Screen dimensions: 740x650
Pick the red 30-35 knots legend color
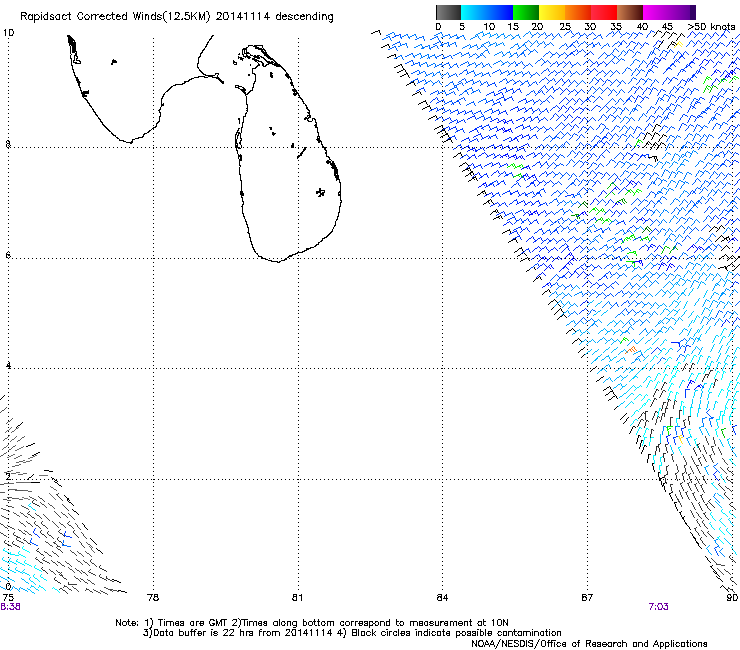[604, 12]
